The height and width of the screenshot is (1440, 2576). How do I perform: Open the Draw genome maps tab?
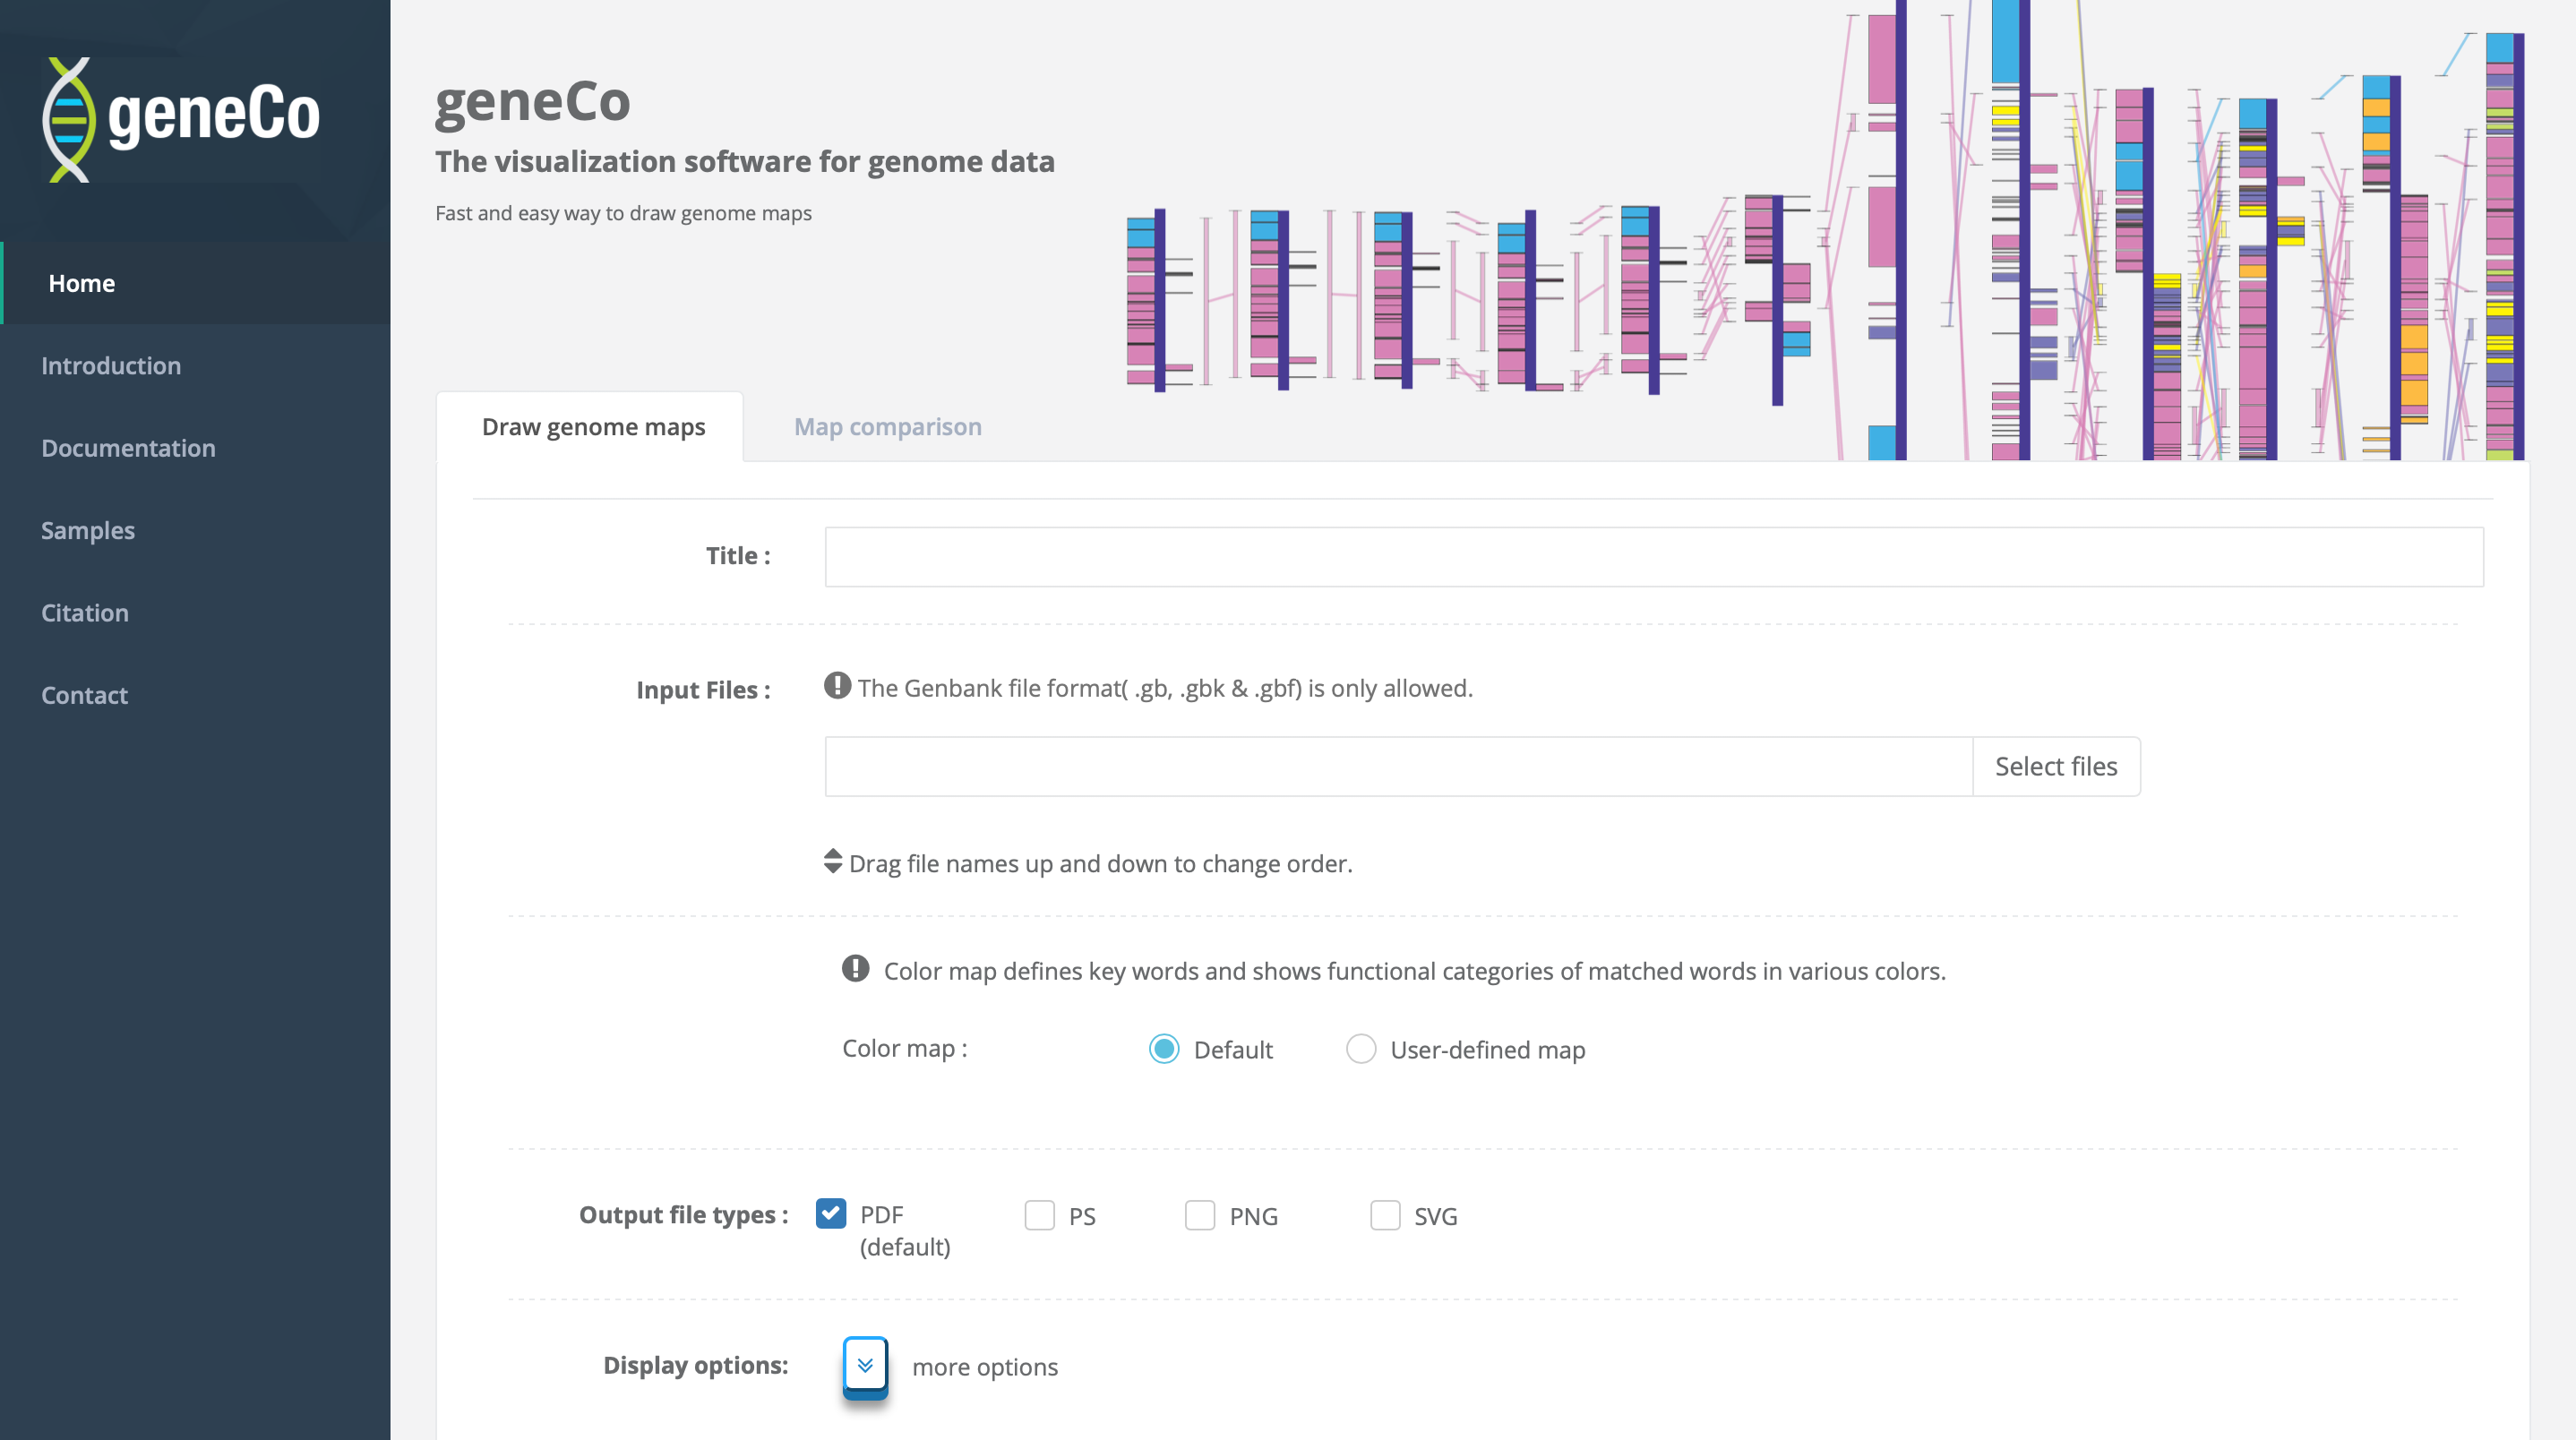pos(593,427)
